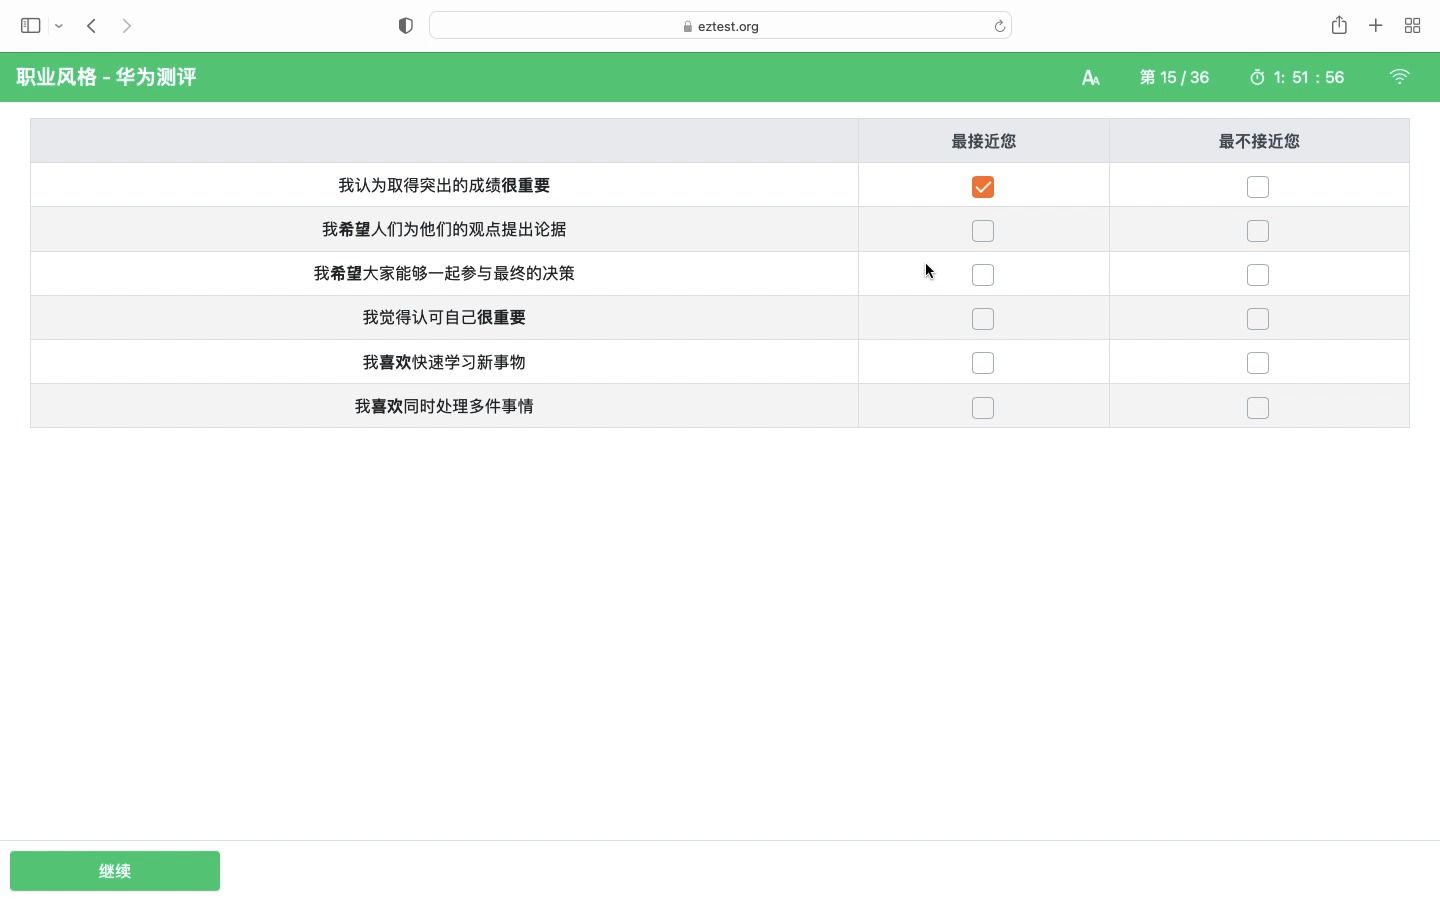1440x900 pixels.
Task: Open the Share icon in the toolbar
Action: [1339, 25]
